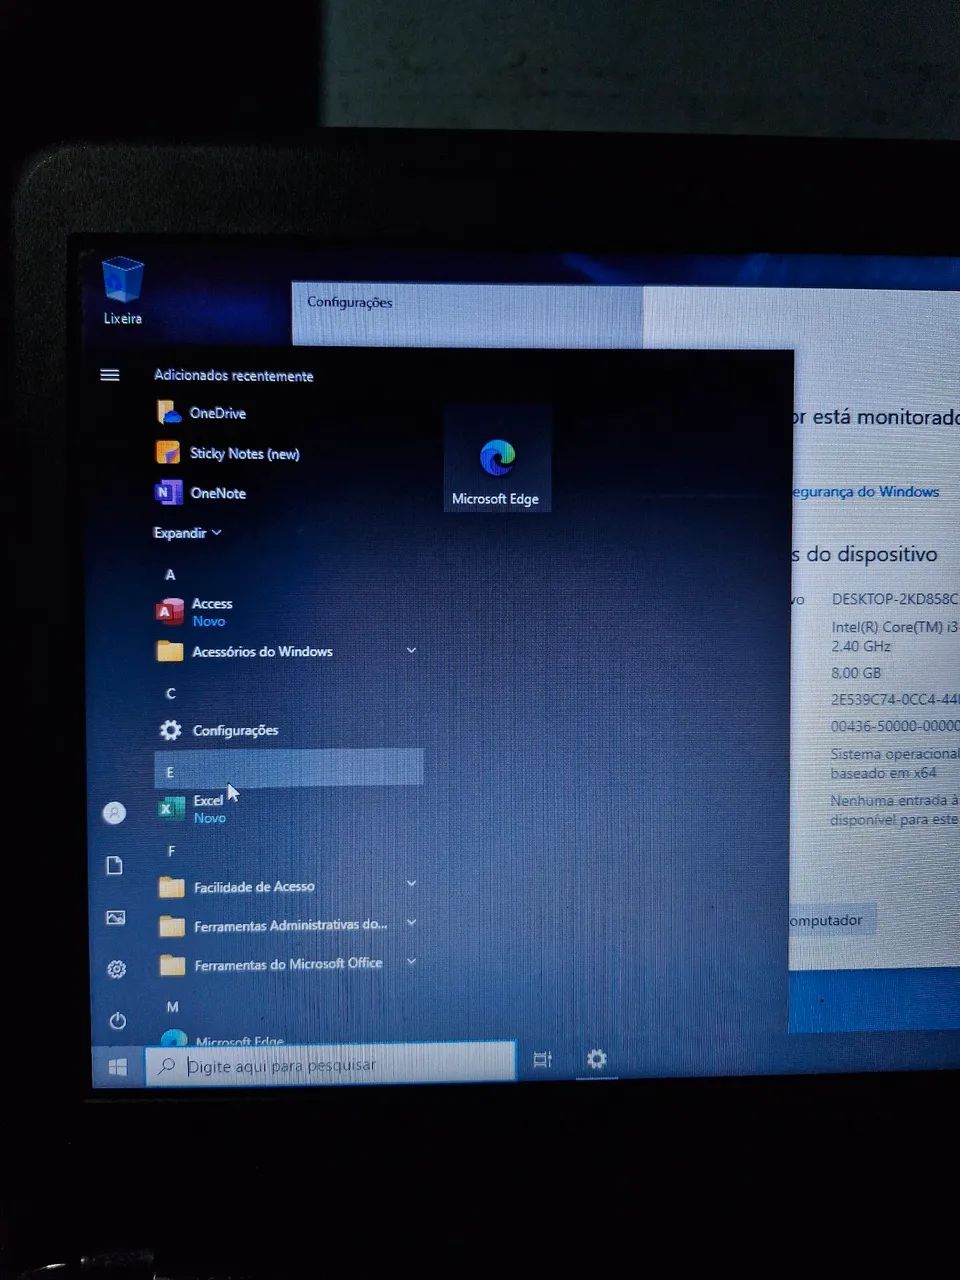960x1280 pixels.
Task: Expand Ferramentas do Microsoft Office chevron
Action: click(411, 961)
